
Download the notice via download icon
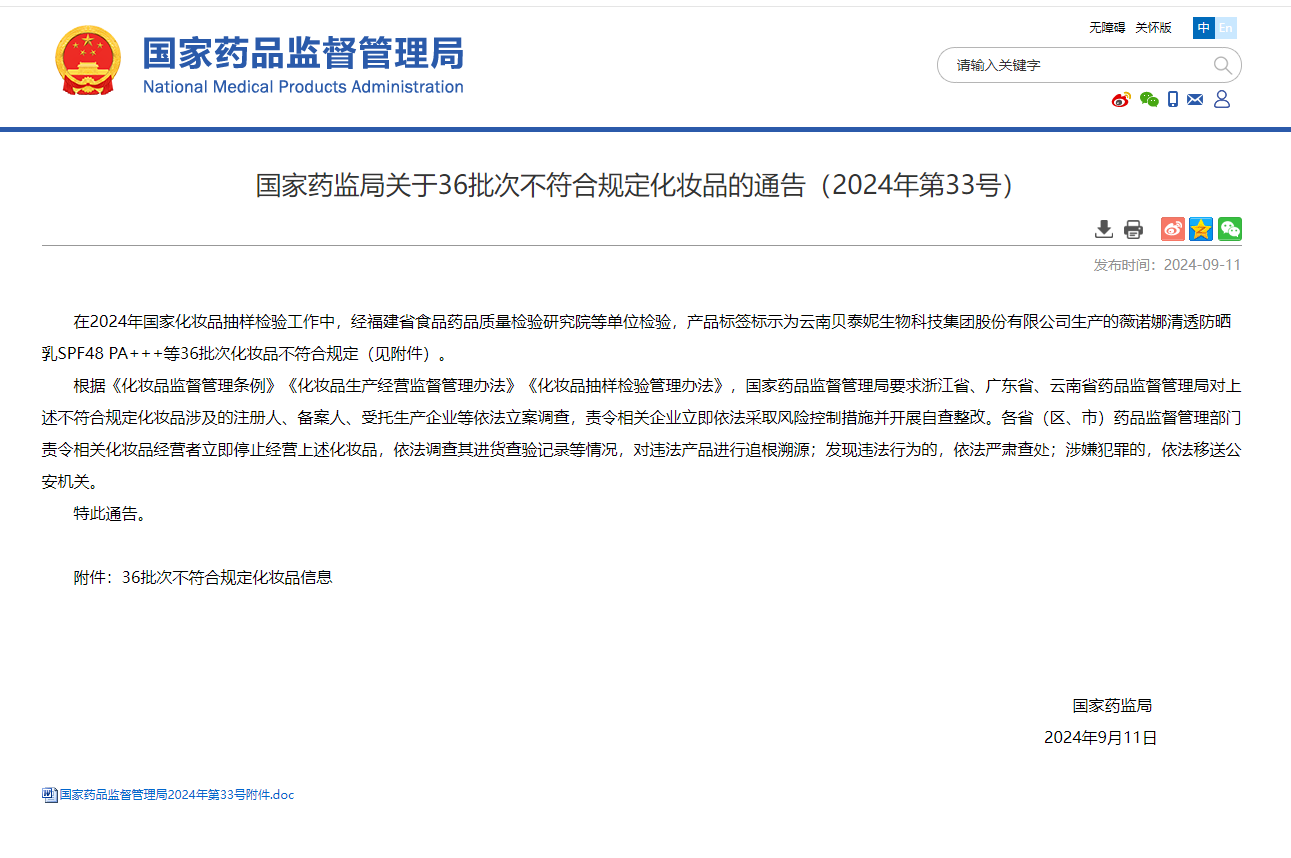pyautogui.click(x=1104, y=229)
